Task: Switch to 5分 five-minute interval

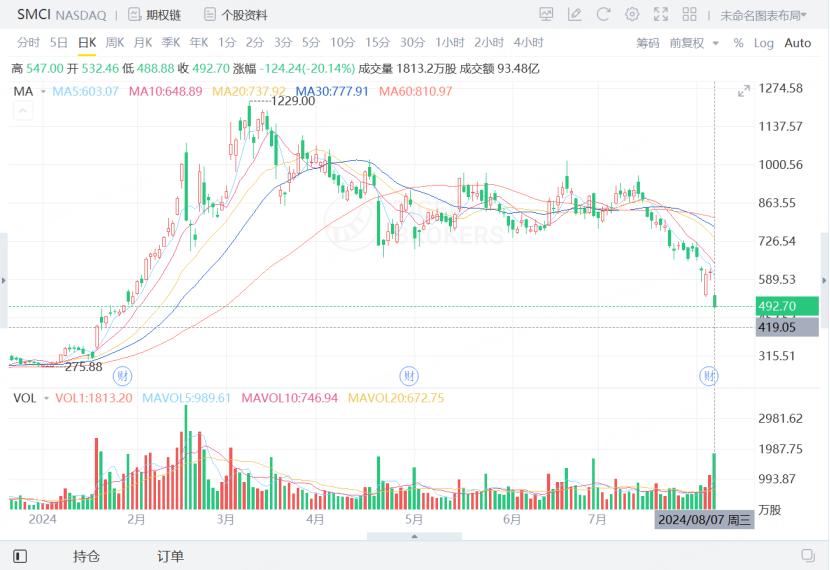Action: 311,42
